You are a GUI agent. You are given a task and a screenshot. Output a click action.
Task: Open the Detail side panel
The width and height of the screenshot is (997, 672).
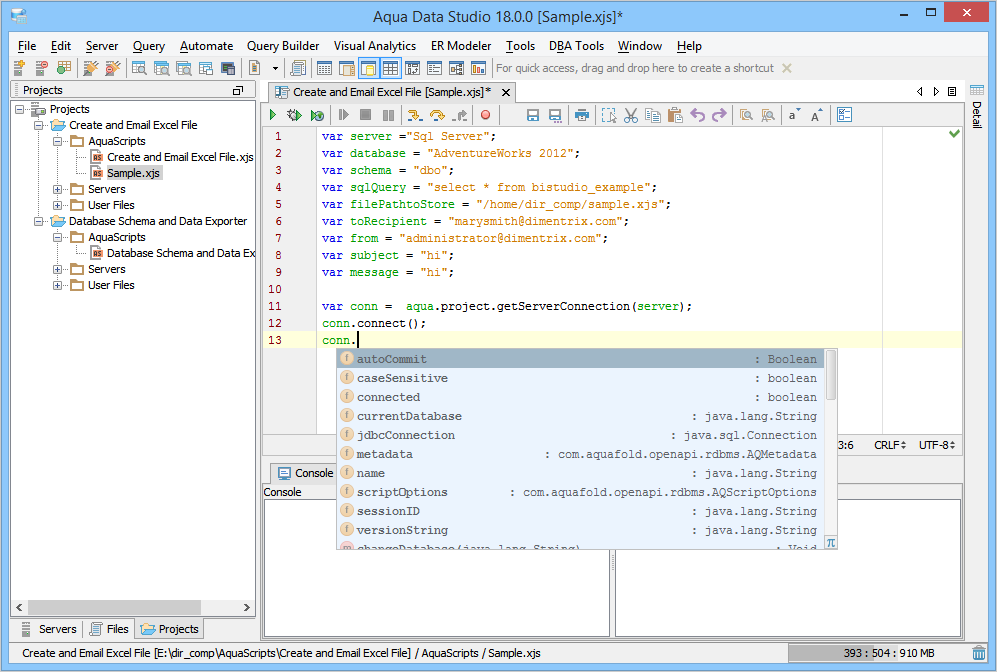point(977,106)
